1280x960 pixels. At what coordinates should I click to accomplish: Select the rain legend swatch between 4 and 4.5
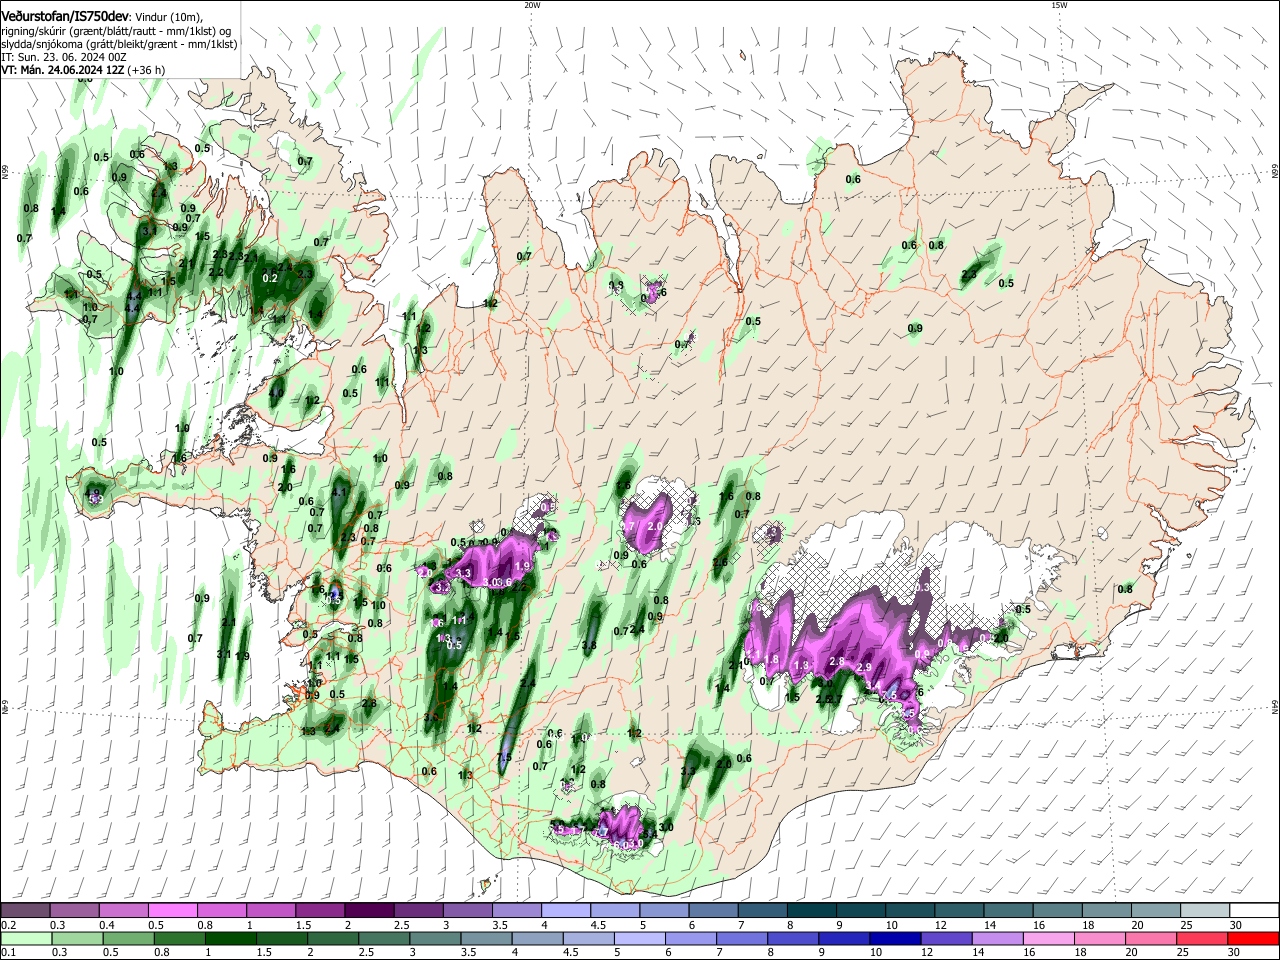tap(536, 939)
